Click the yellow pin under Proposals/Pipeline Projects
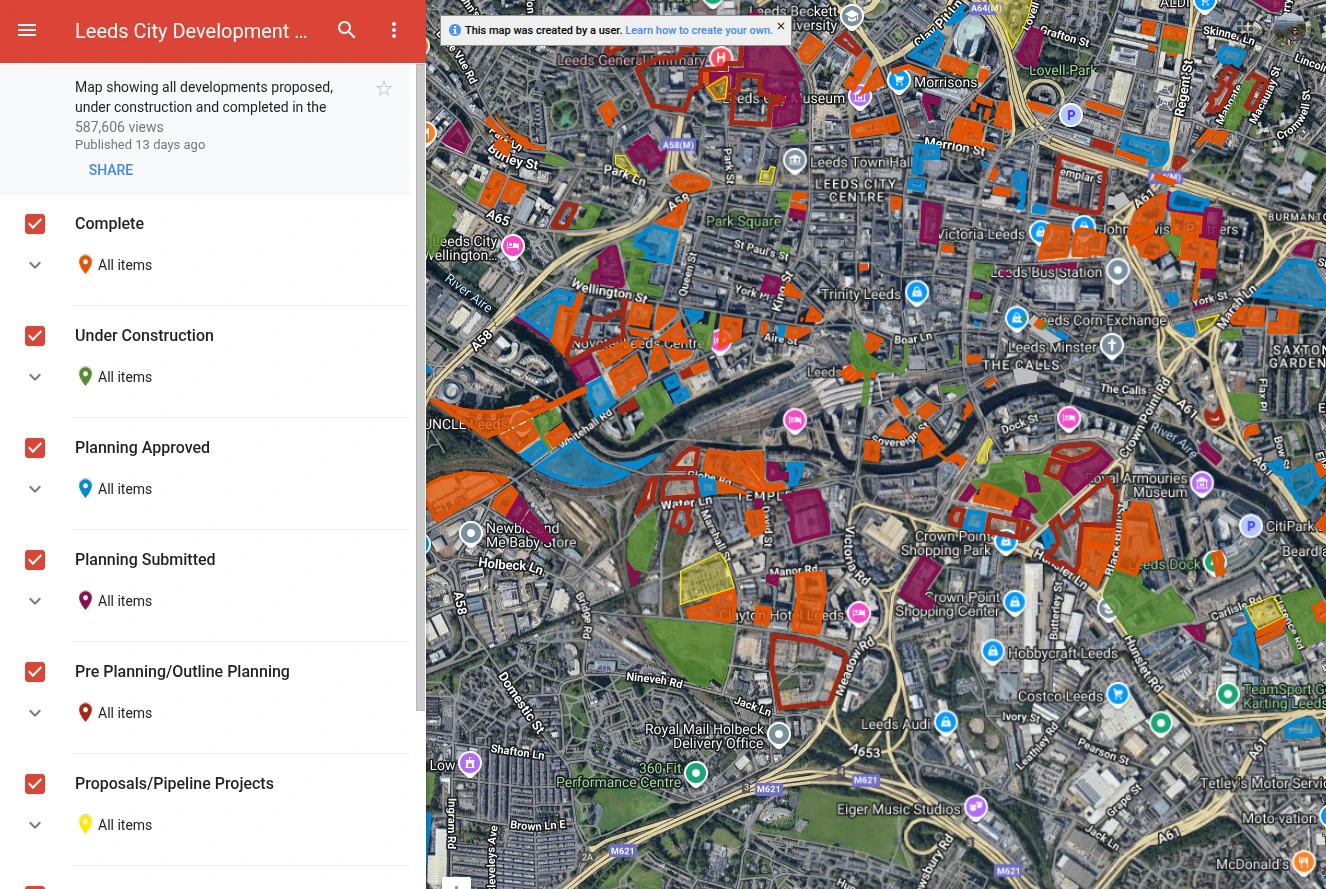Image resolution: width=1326 pixels, height=889 pixels. click(85, 825)
